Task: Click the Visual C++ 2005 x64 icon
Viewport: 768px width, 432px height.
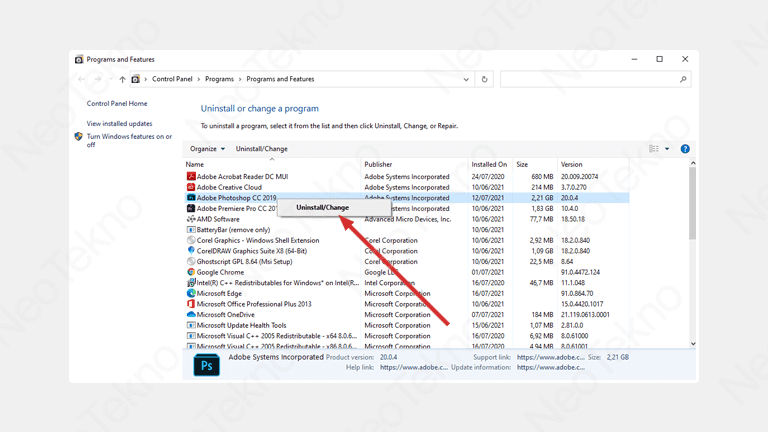Action: pyautogui.click(x=191, y=336)
